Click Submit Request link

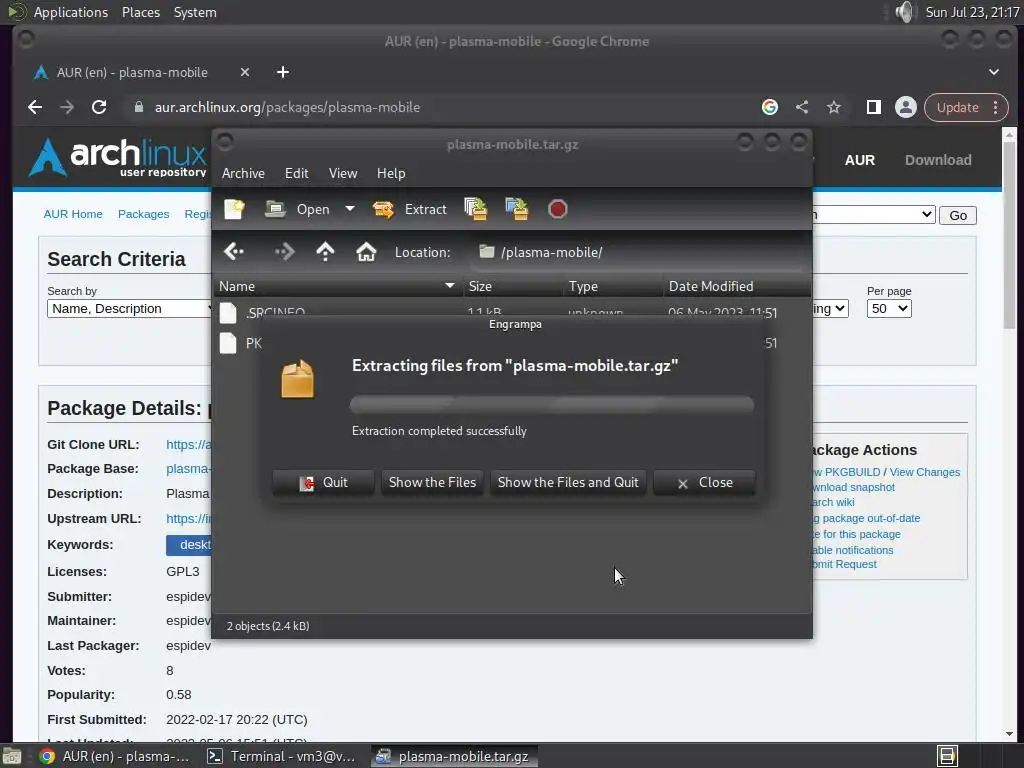[844, 564]
